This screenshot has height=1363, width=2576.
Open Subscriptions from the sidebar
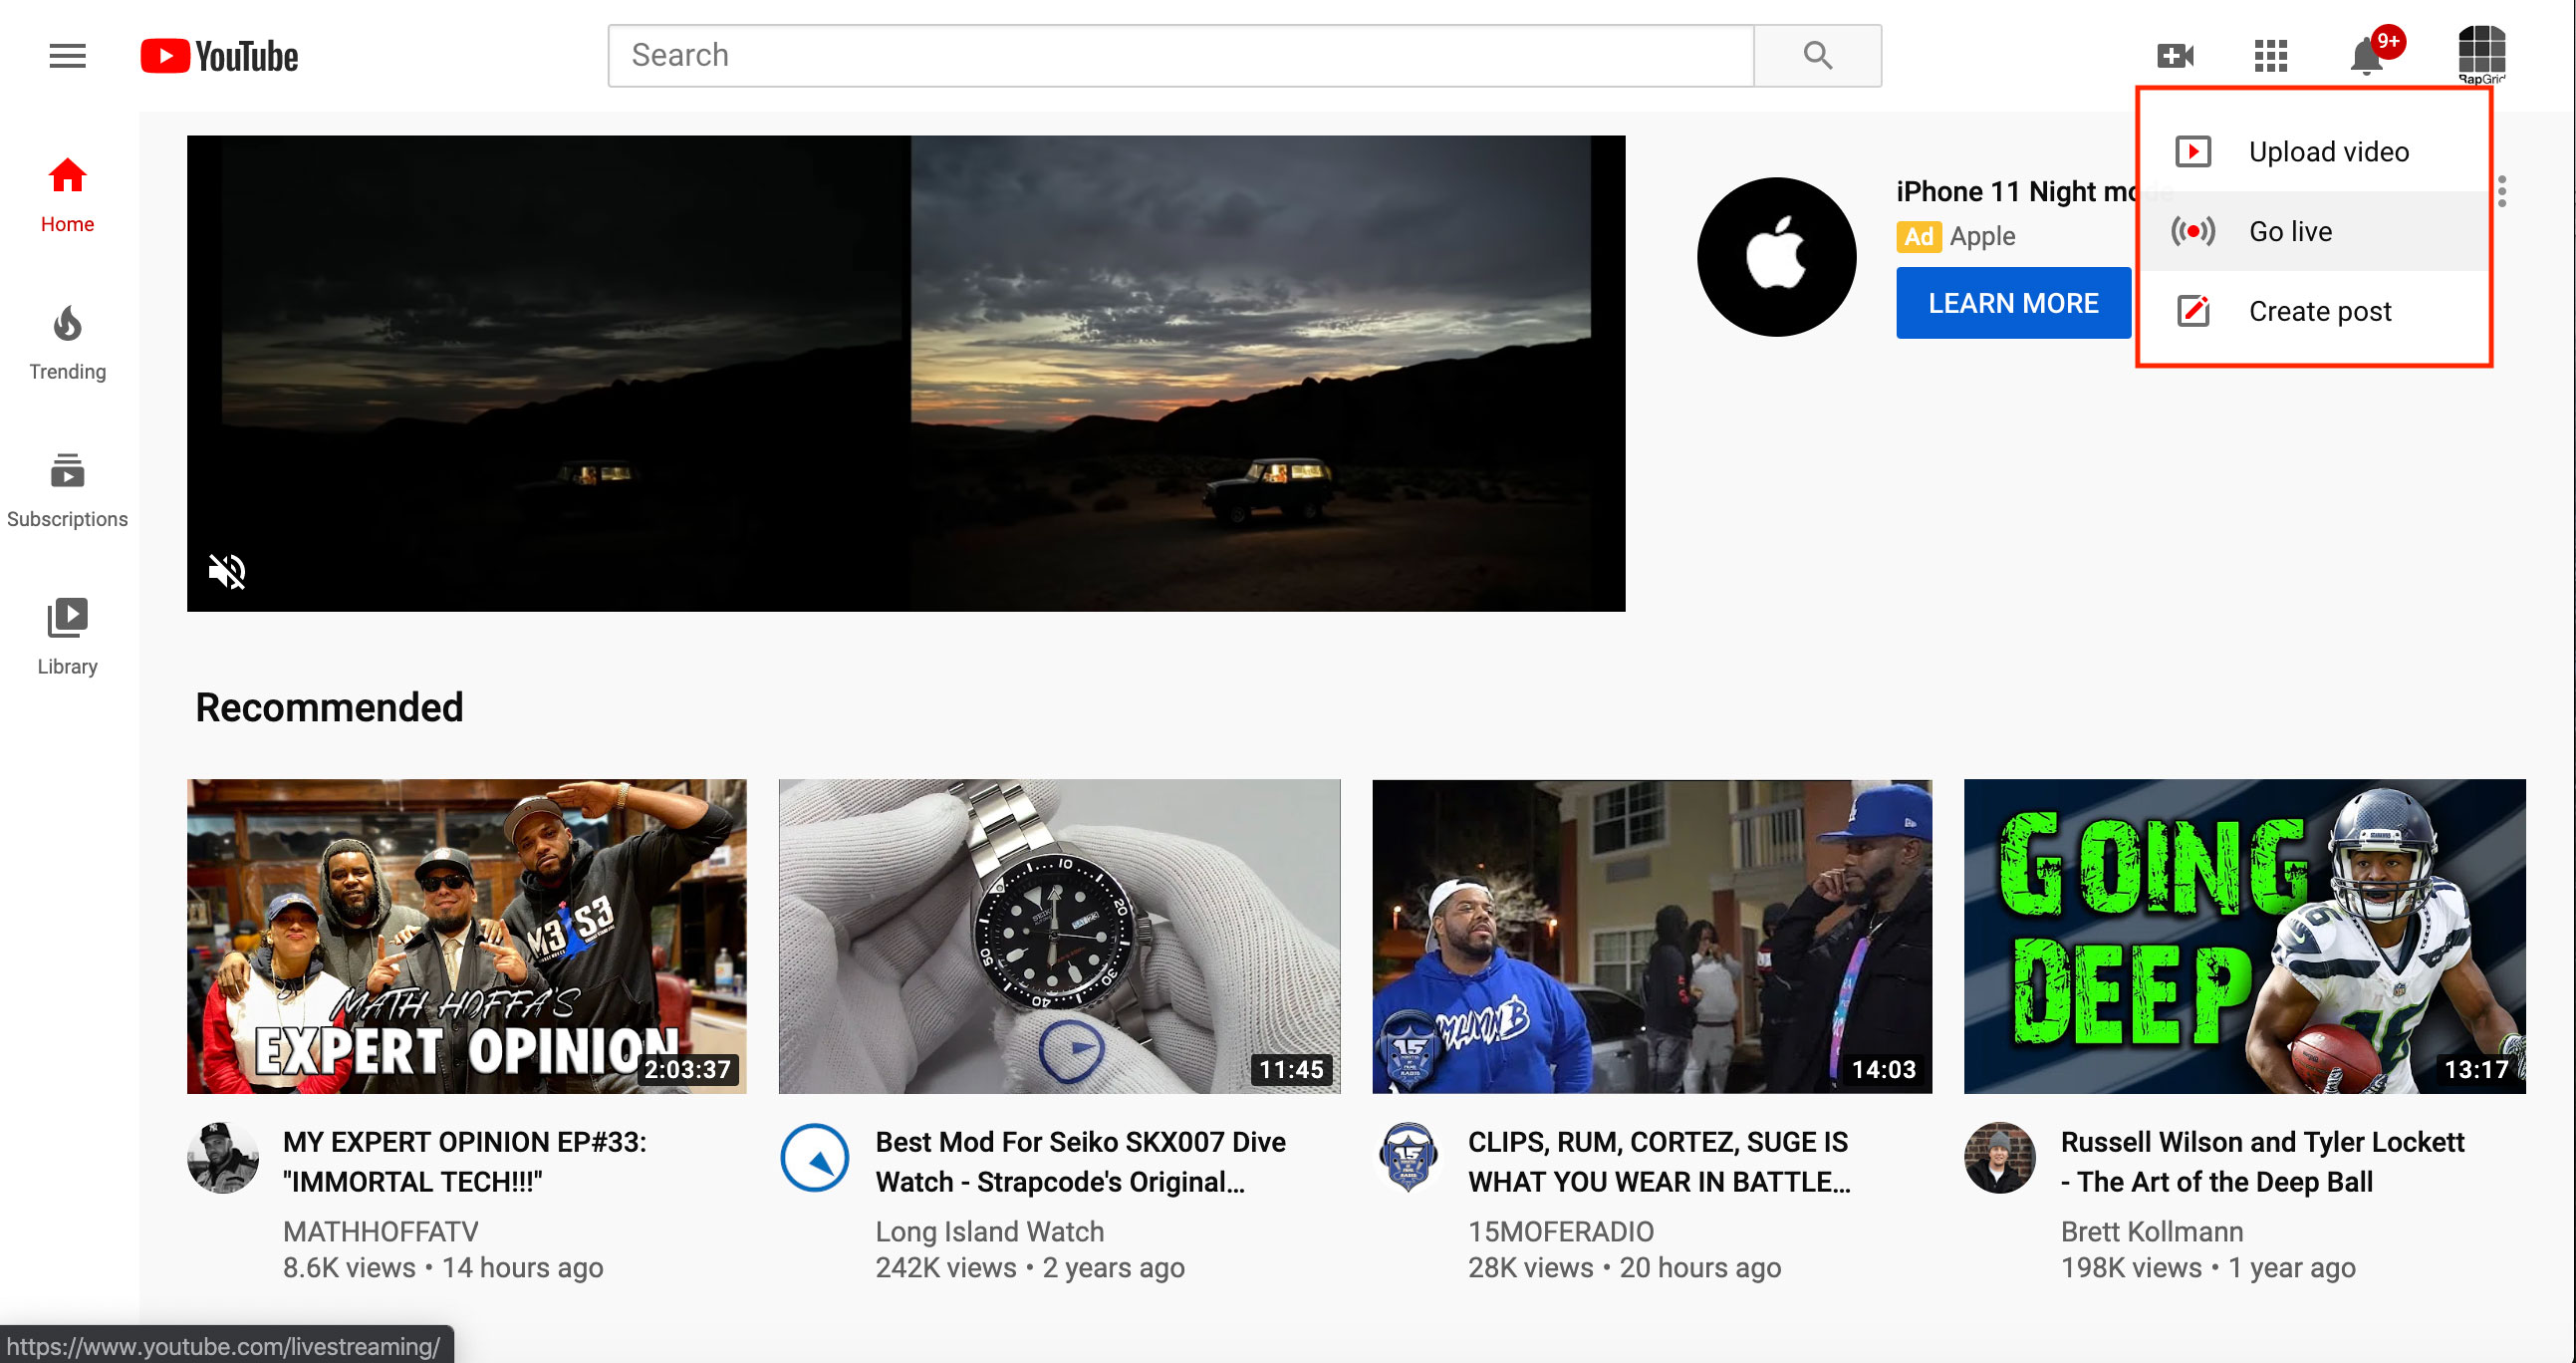pyautogui.click(x=67, y=490)
